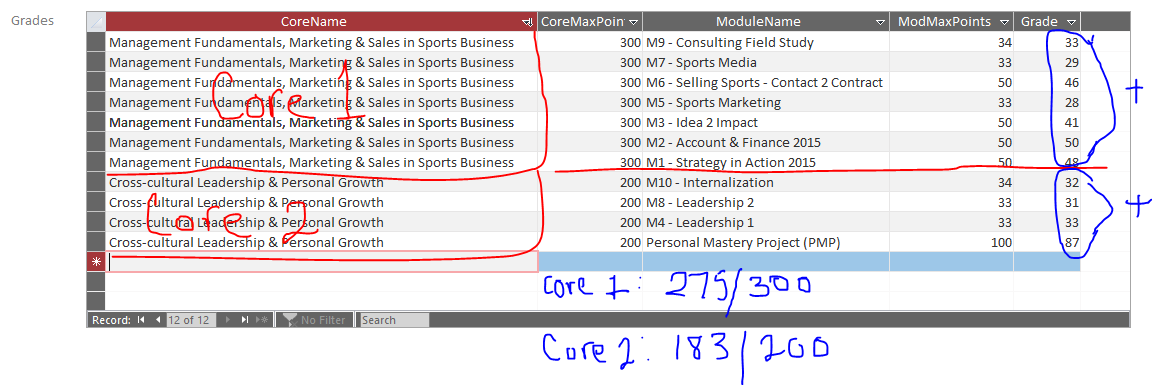The image size is (1152, 385).
Task: Go to the previous record in navigator
Action: (x=157, y=320)
